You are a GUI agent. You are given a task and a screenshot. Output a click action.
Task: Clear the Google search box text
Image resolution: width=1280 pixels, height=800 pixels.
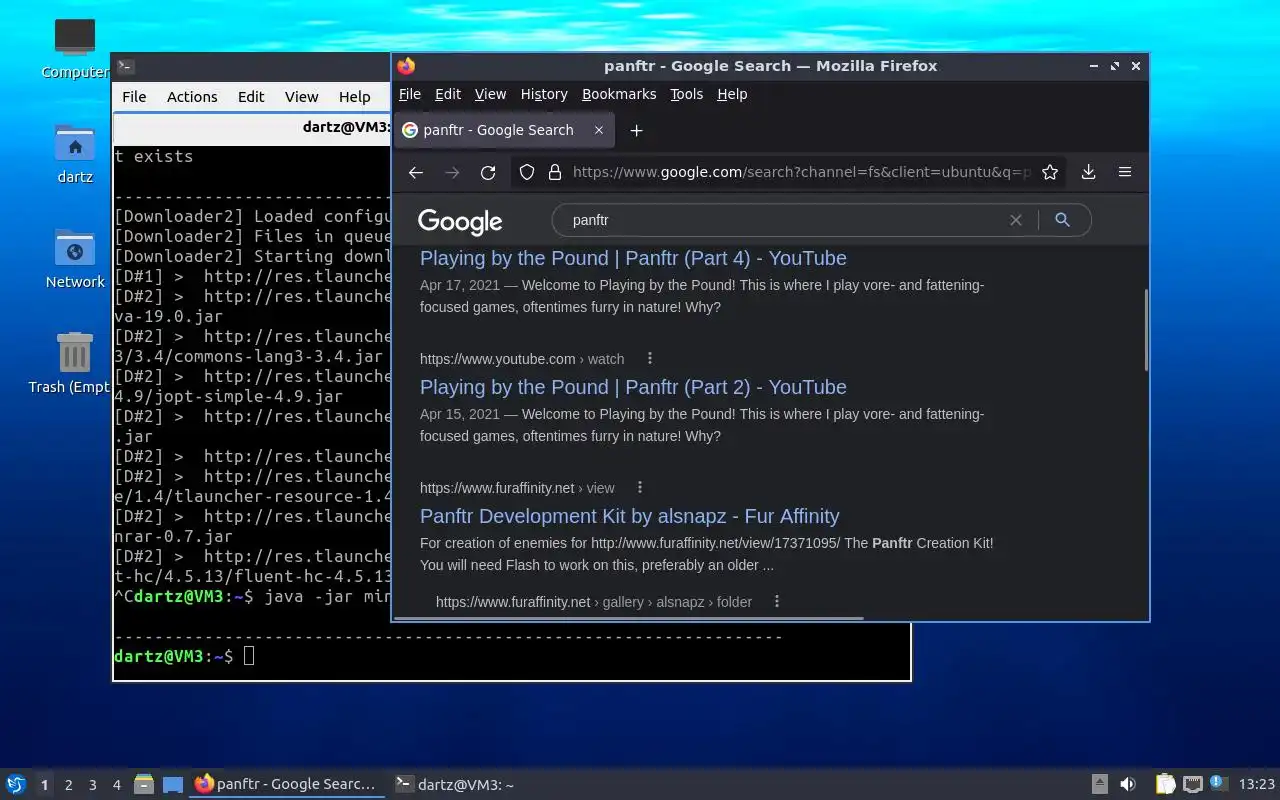[x=1015, y=220]
